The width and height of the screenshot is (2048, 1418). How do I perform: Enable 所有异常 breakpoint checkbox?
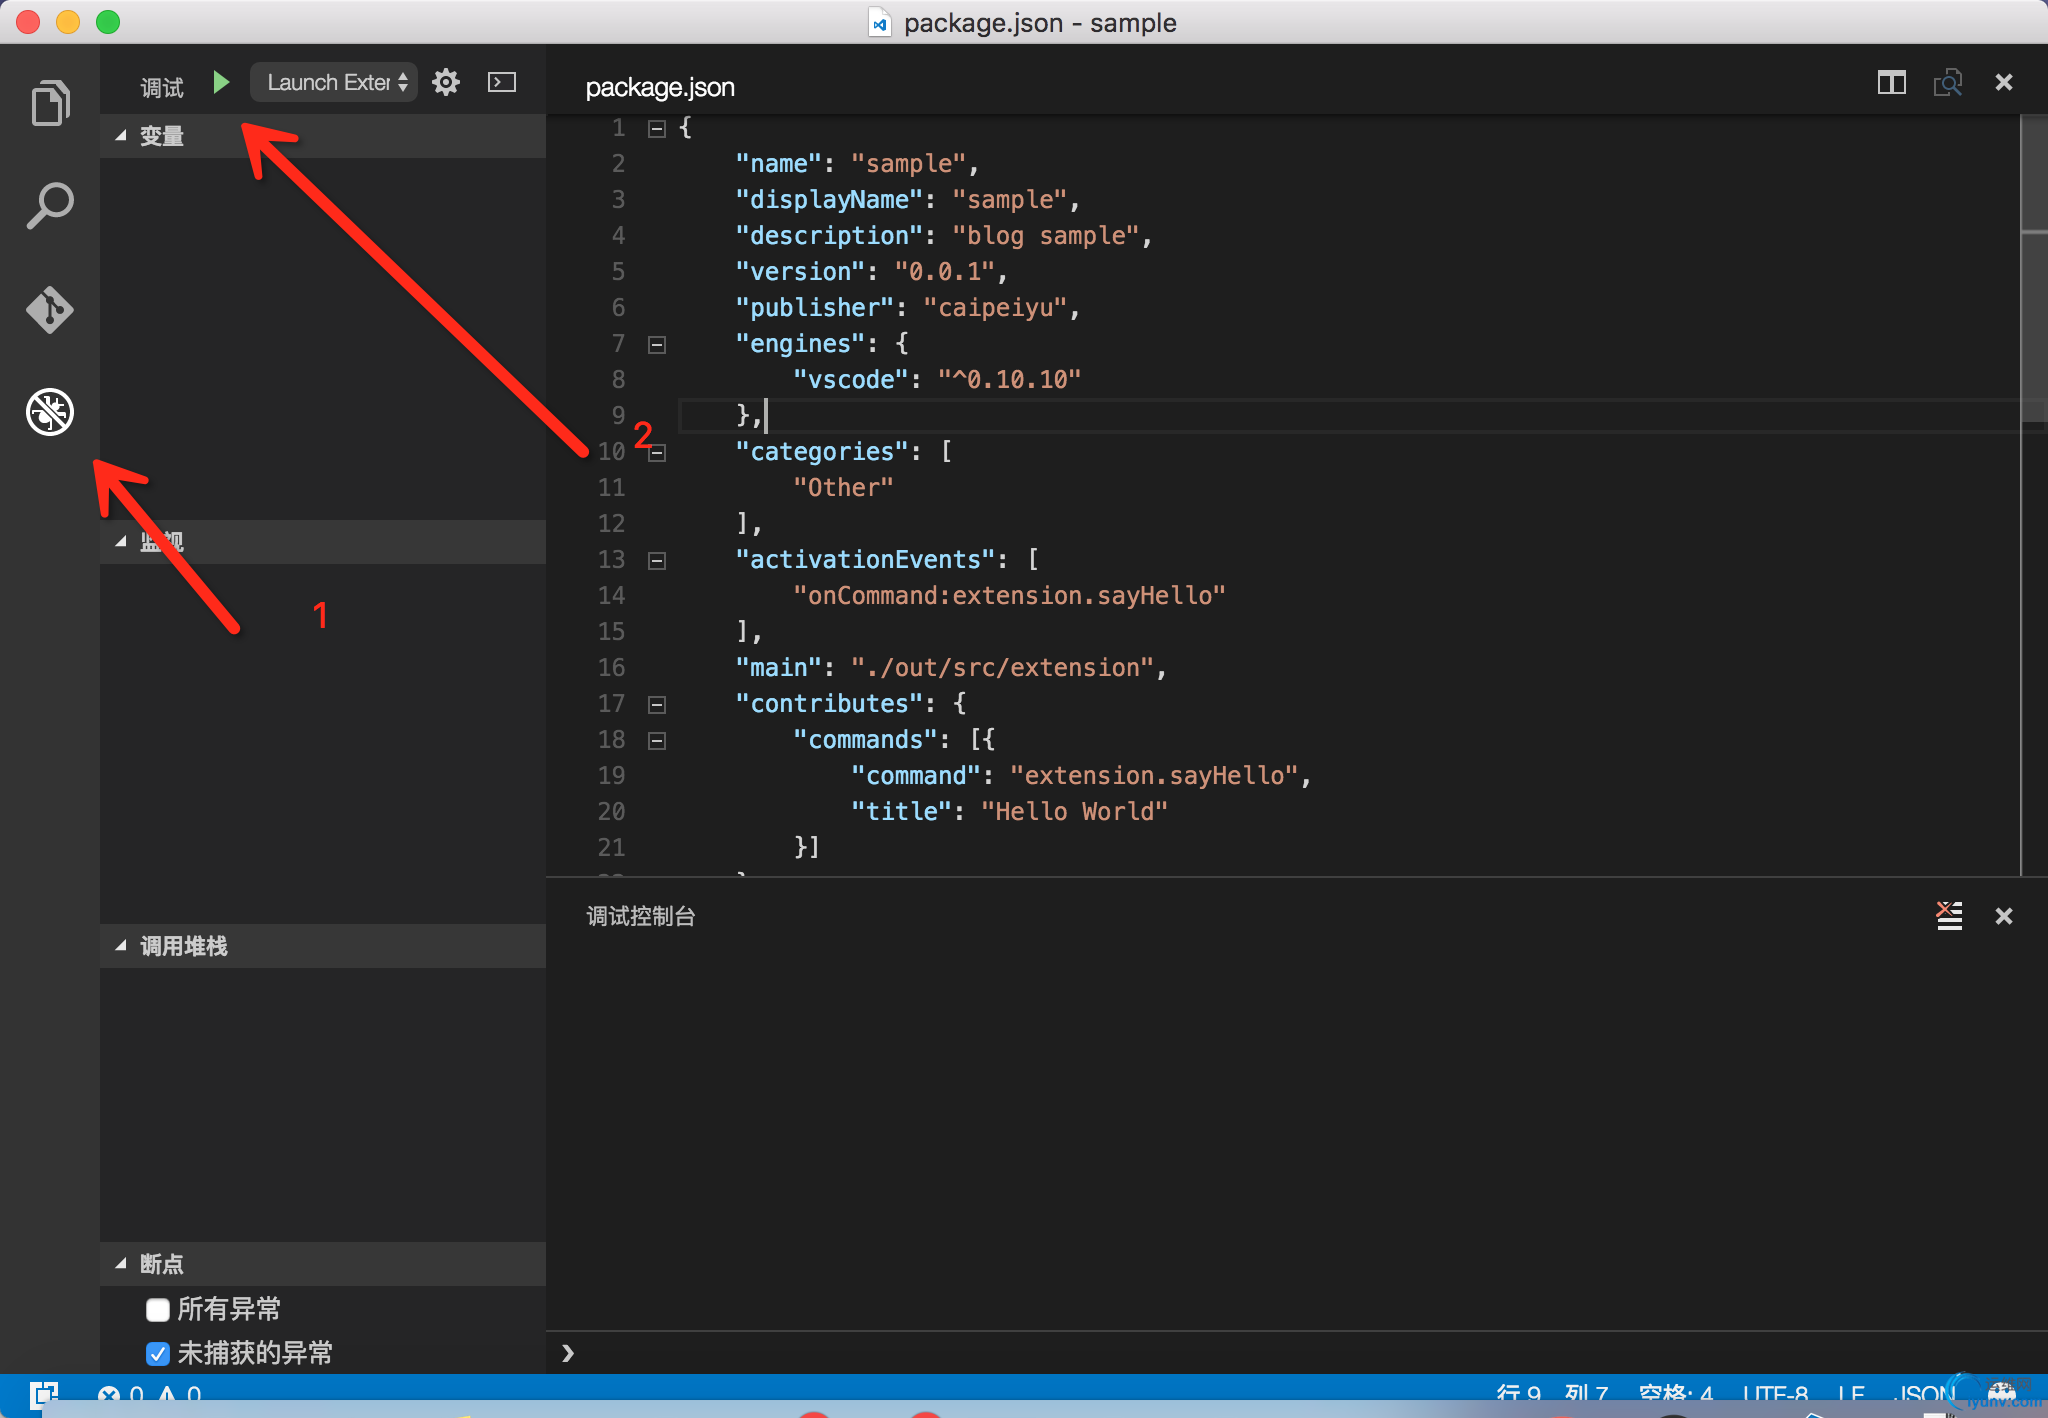158,1309
